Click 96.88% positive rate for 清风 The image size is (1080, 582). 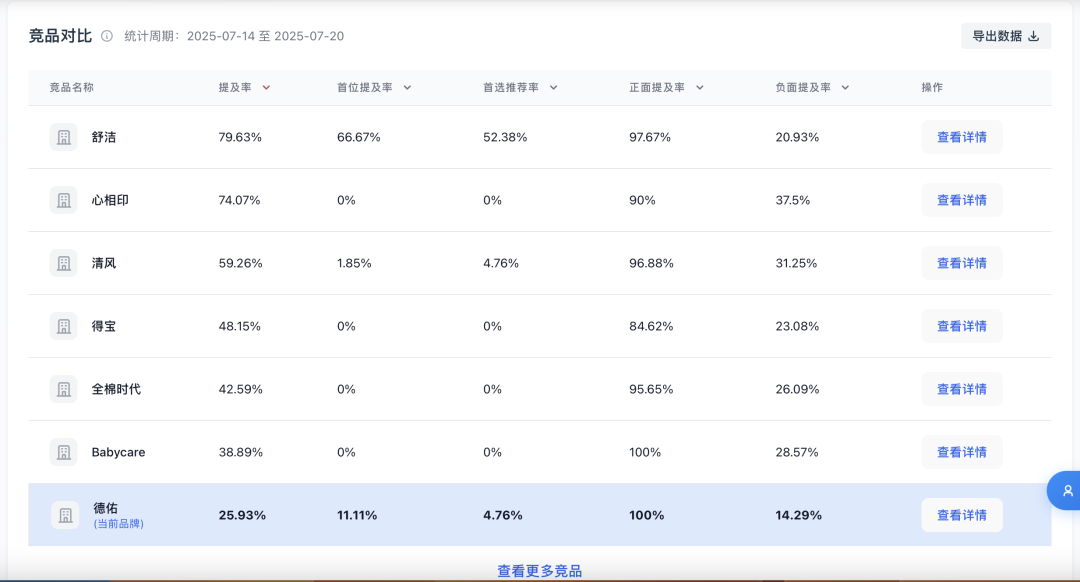coord(652,263)
